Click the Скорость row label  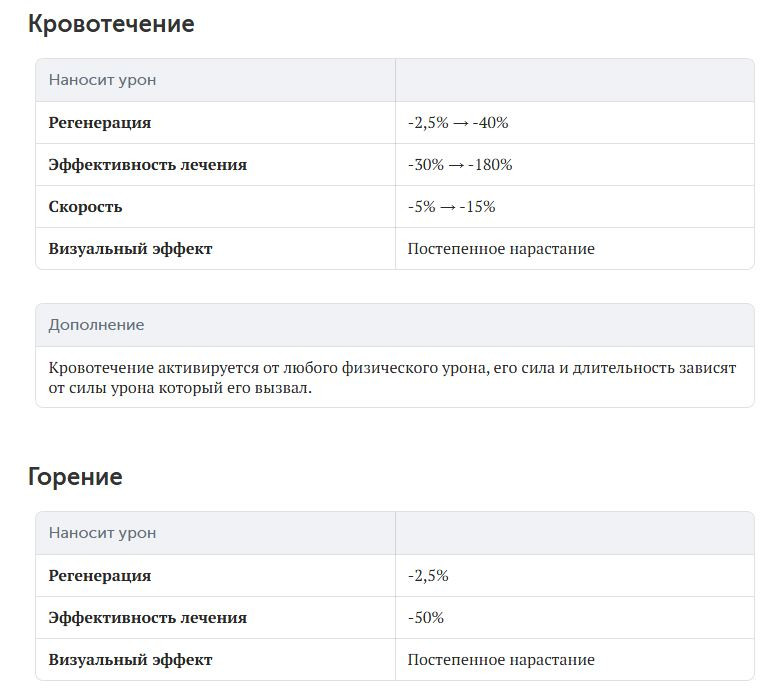[x=85, y=207]
